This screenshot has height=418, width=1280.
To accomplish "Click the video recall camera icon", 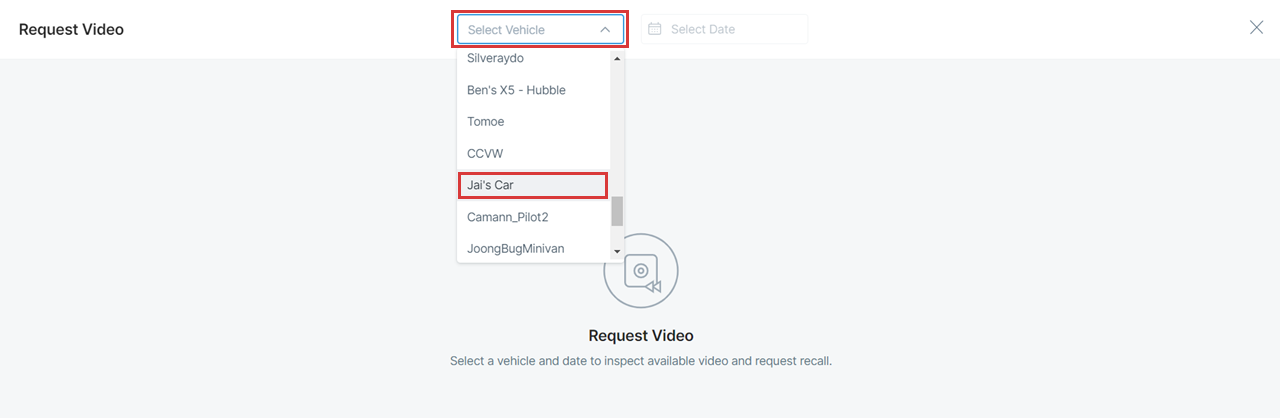I will (641, 271).
